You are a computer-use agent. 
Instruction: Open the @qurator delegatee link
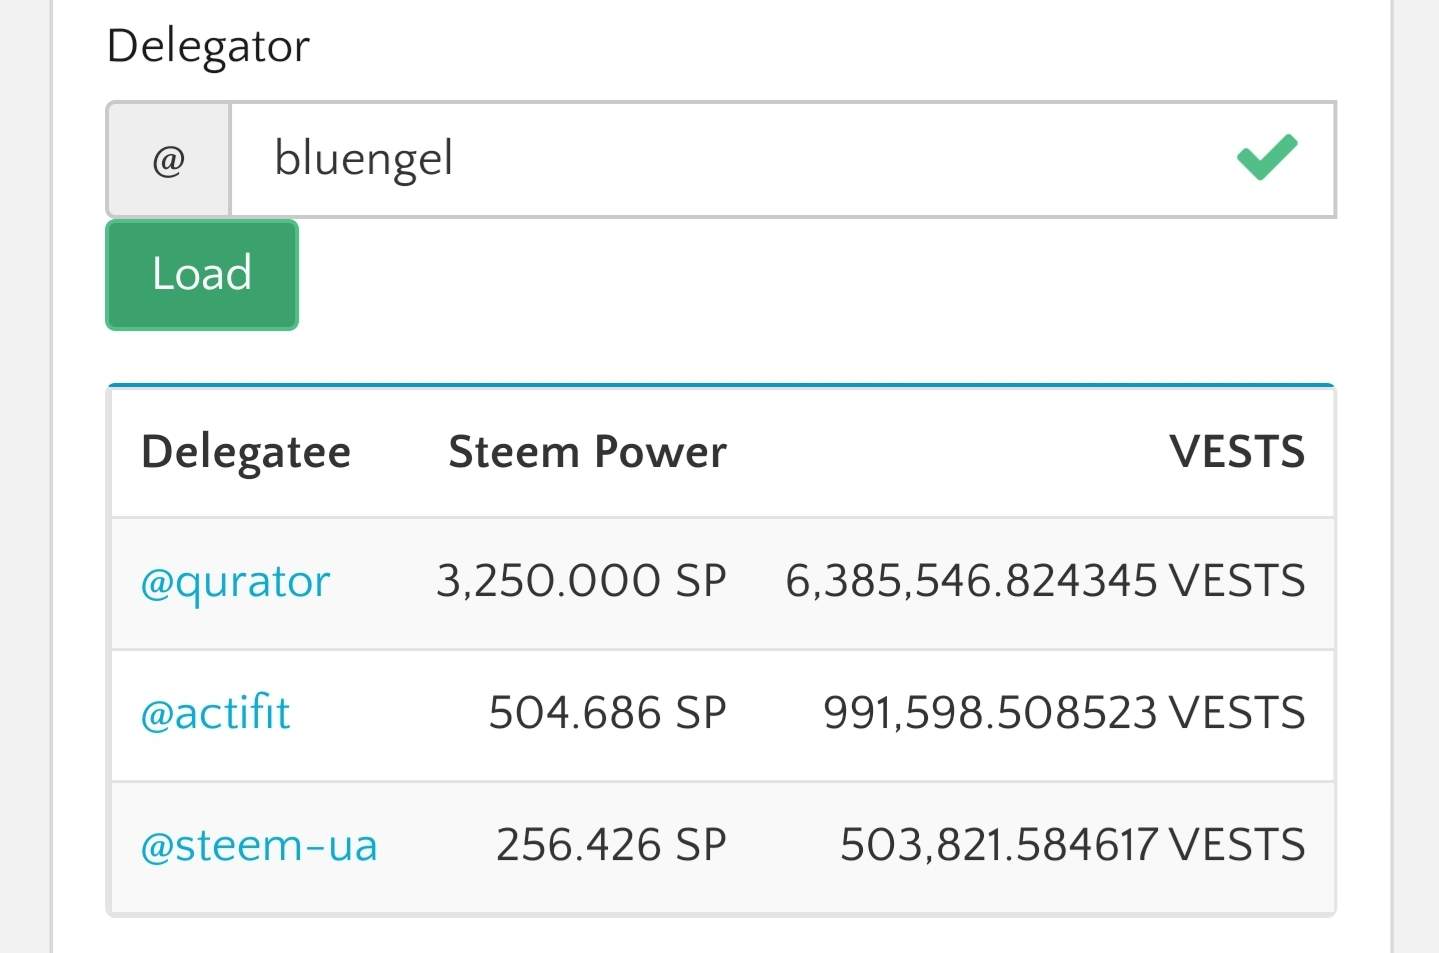point(236,581)
